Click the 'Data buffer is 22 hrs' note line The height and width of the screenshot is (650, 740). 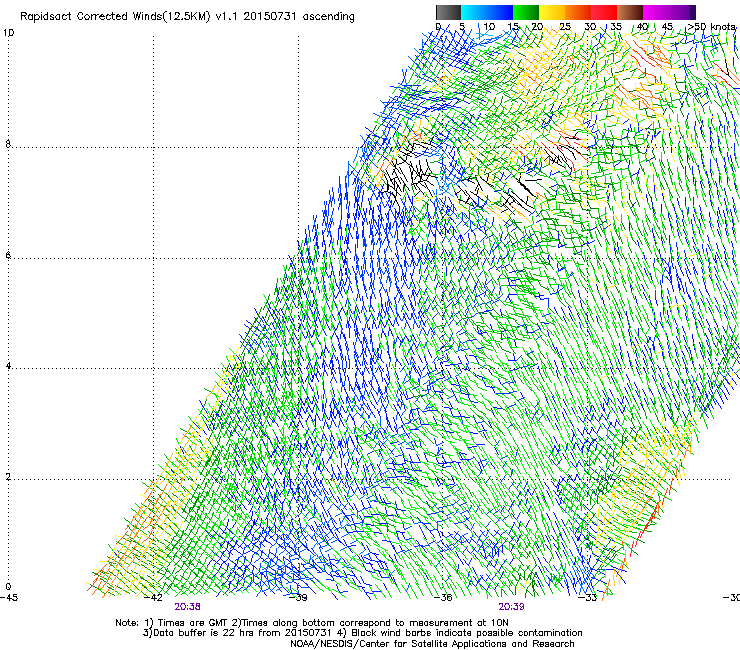tap(363, 633)
